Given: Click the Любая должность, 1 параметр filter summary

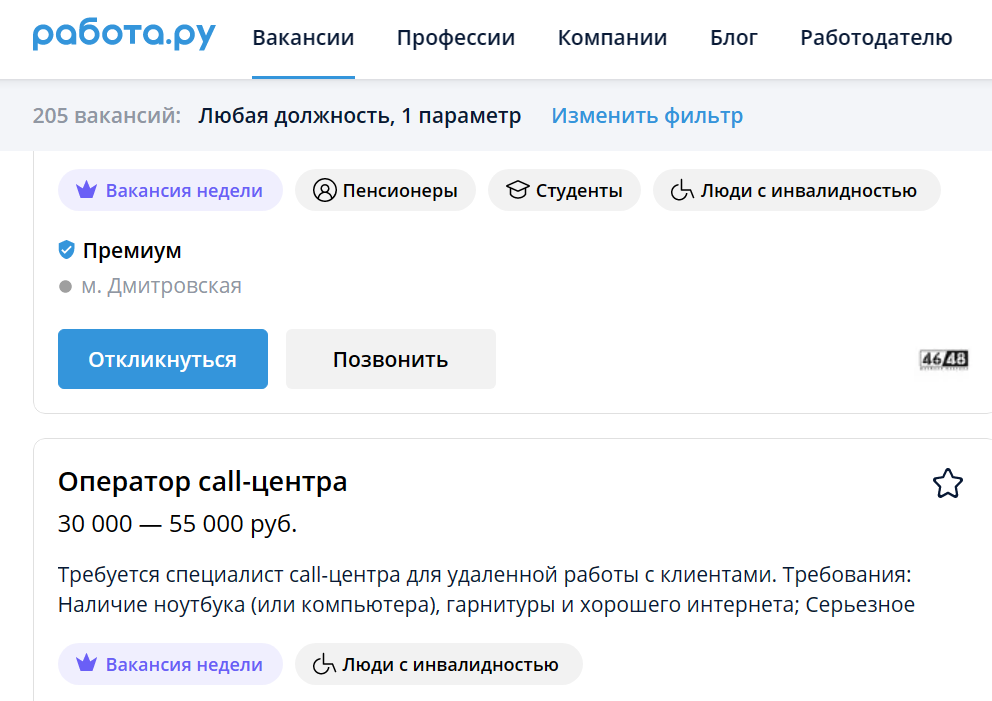Looking at the screenshot, I should point(359,116).
